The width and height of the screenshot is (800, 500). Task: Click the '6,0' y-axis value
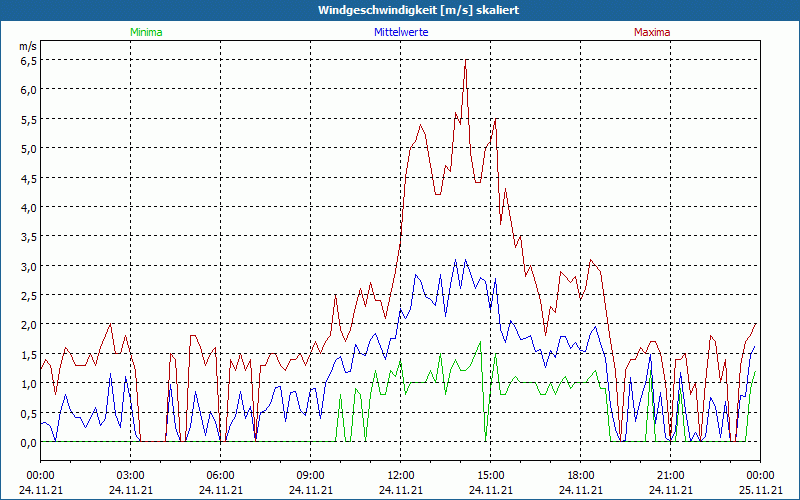(29, 90)
